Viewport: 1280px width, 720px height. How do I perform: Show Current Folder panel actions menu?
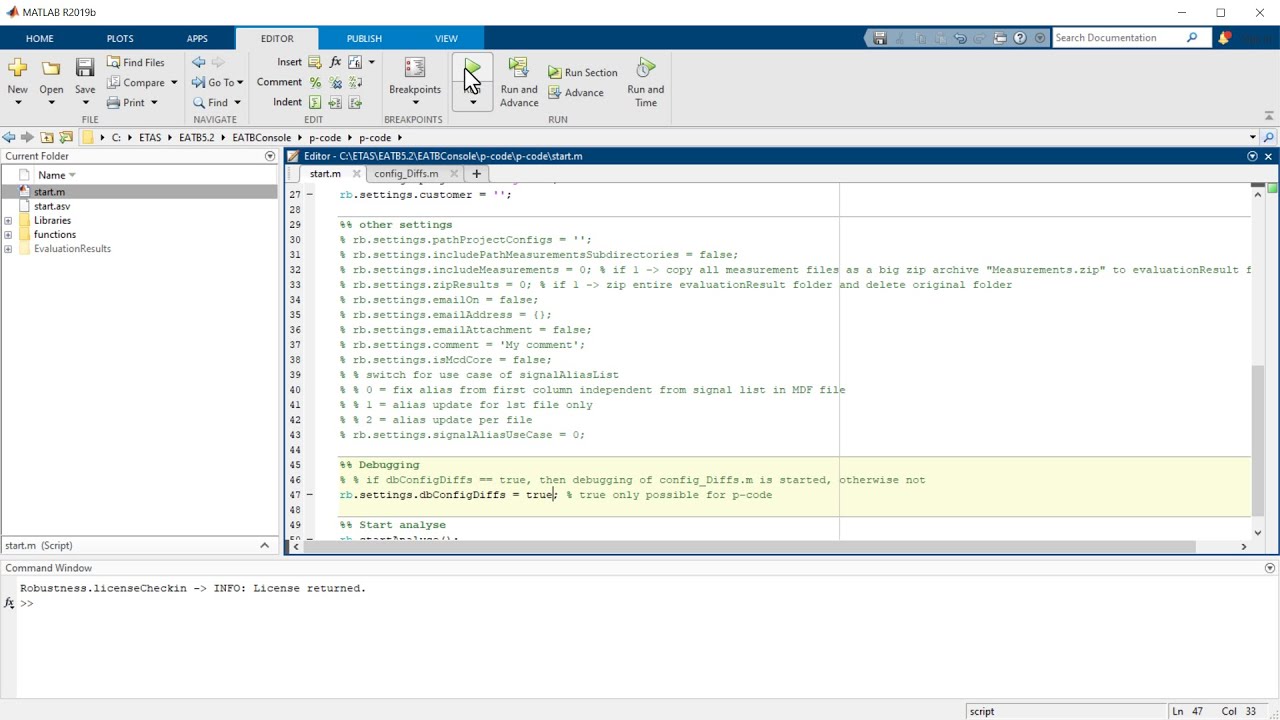269,156
